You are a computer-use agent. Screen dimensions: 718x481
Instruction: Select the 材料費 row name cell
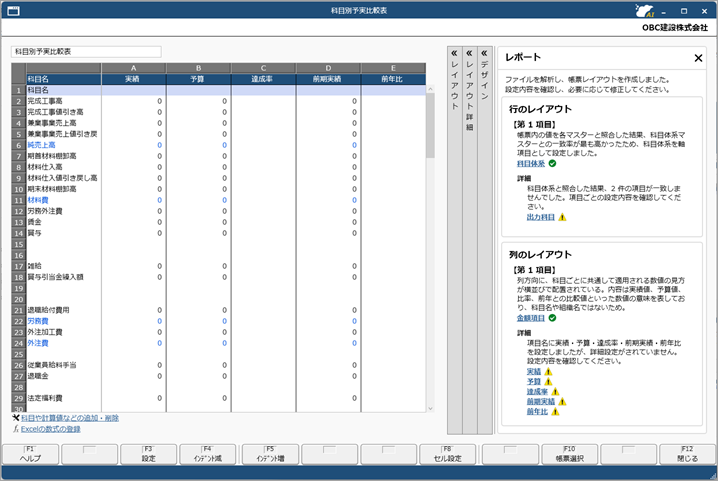tap(64, 200)
